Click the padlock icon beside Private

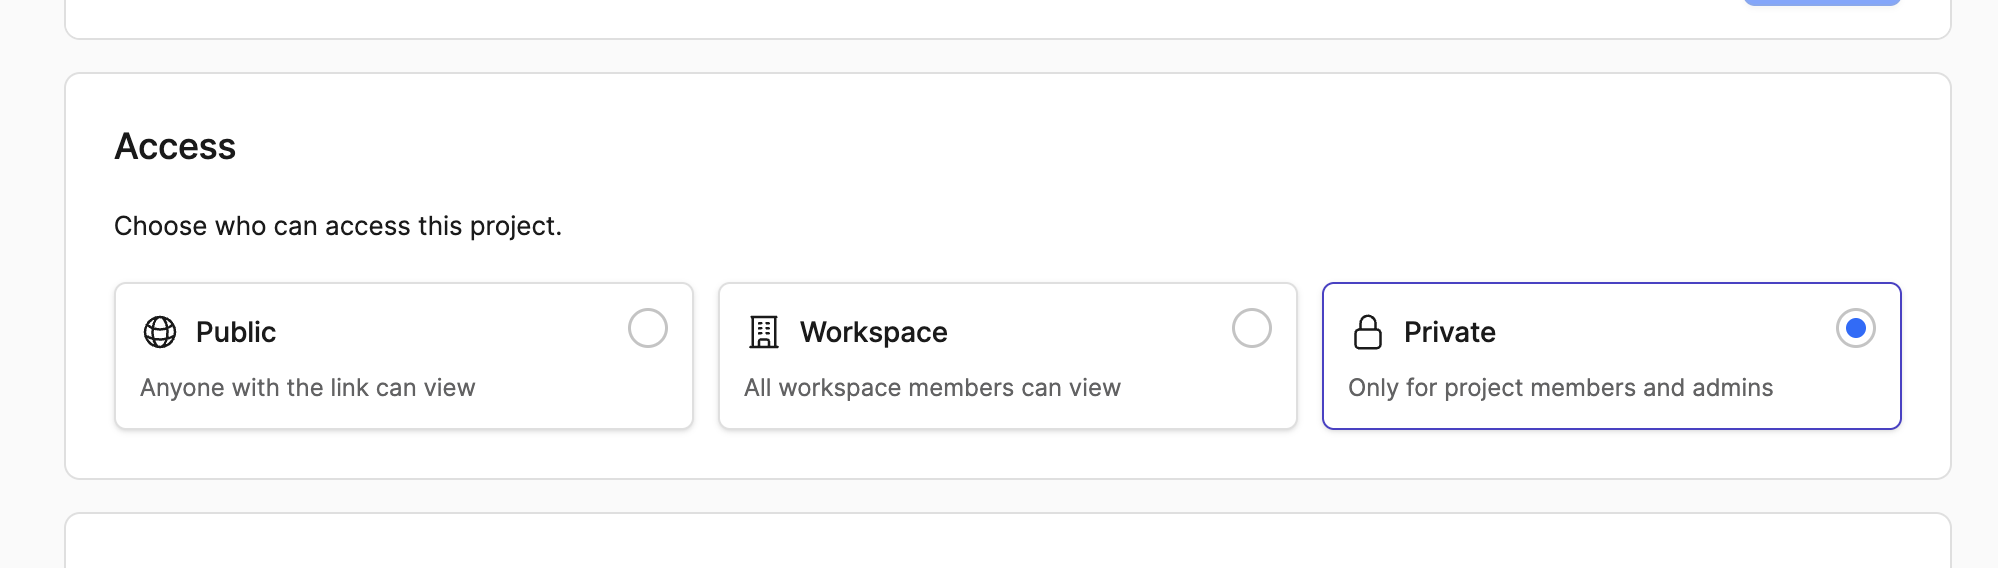1368,332
